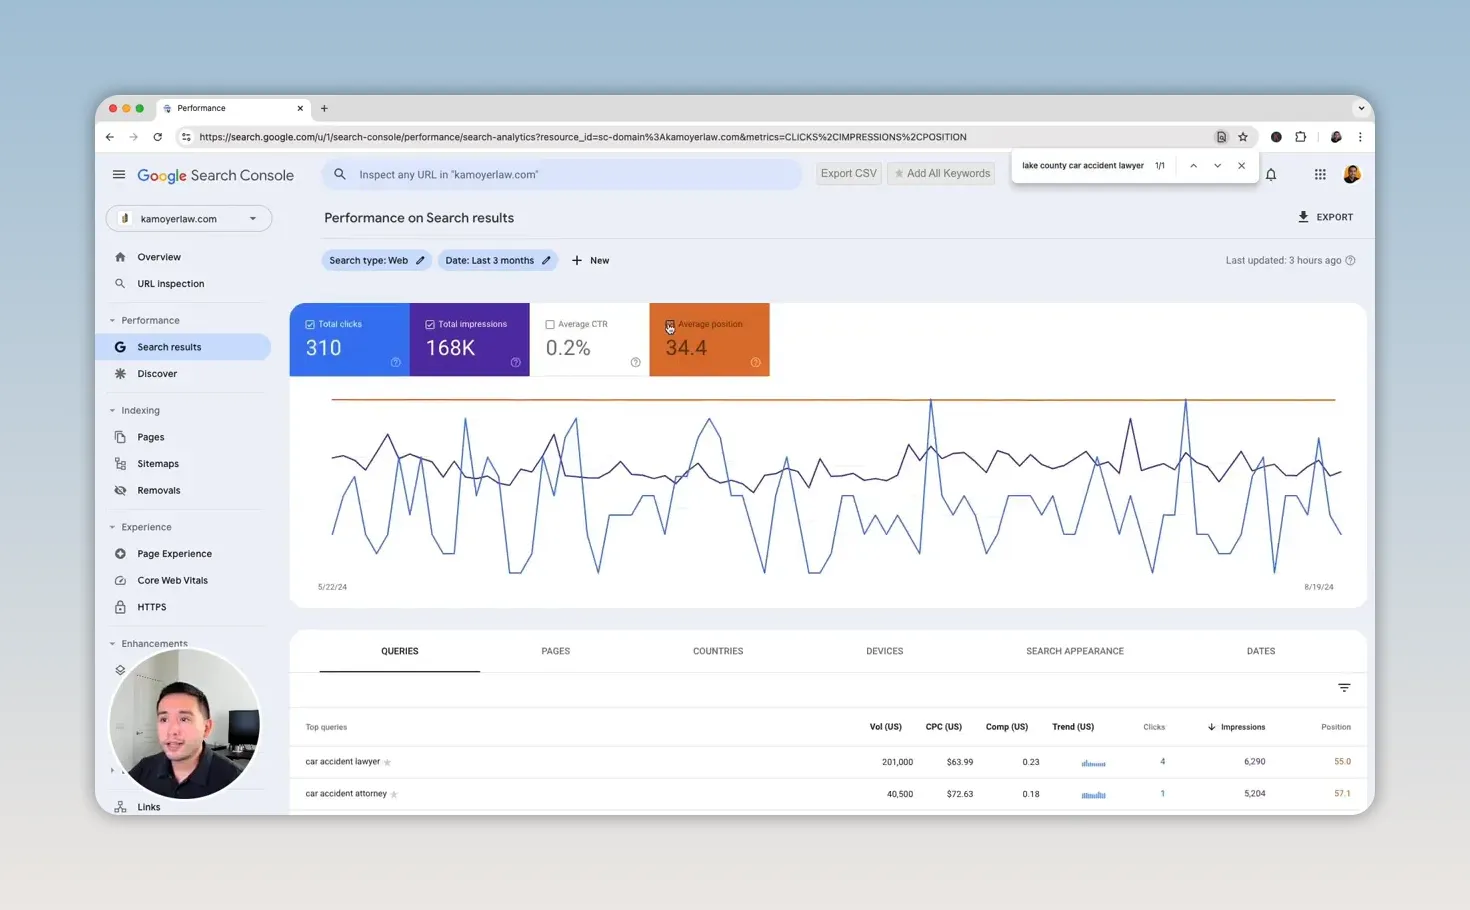The image size is (1470, 910).
Task: Open Page Experience in sidebar
Action: click(174, 554)
